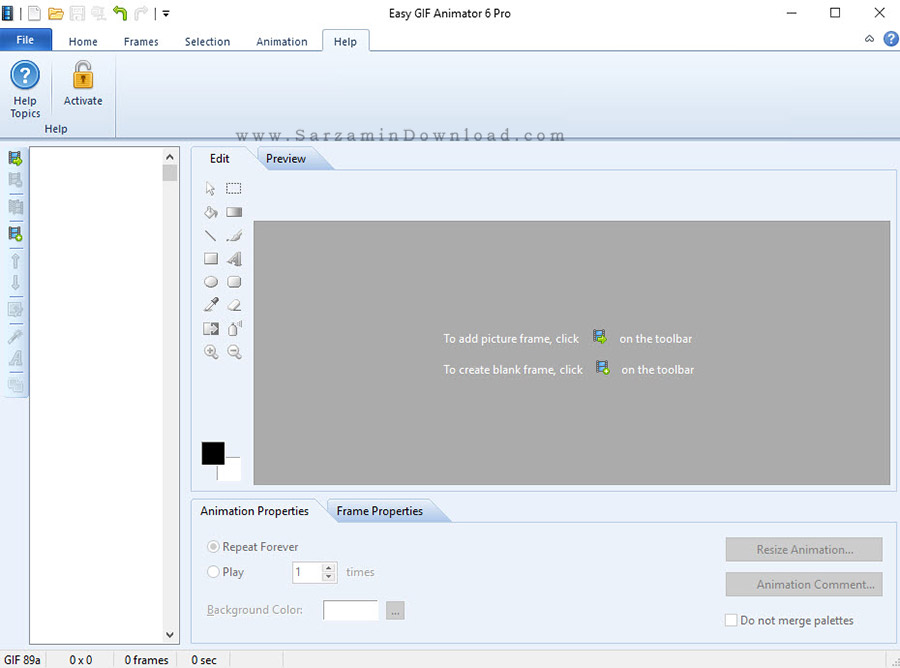Select the gradient fill tool

click(234, 212)
